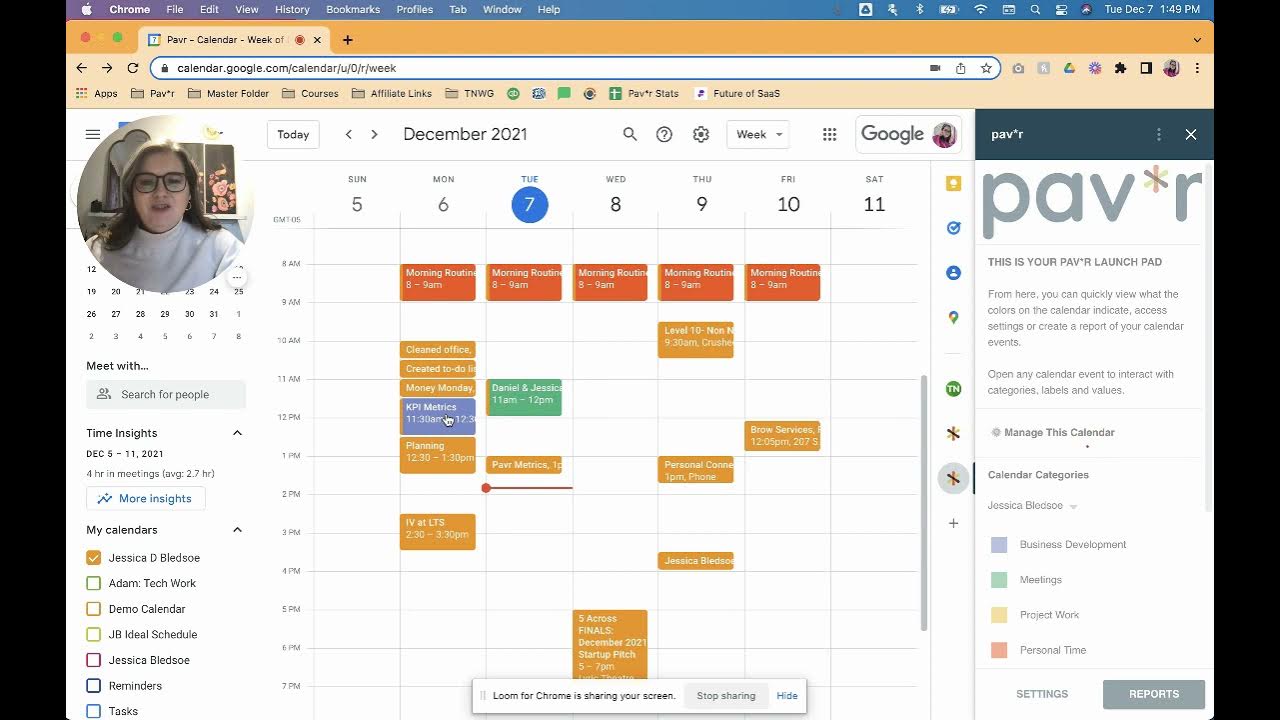This screenshot has height=720, width=1280.
Task: Hide the Loom sharing bar
Action: (787, 696)
